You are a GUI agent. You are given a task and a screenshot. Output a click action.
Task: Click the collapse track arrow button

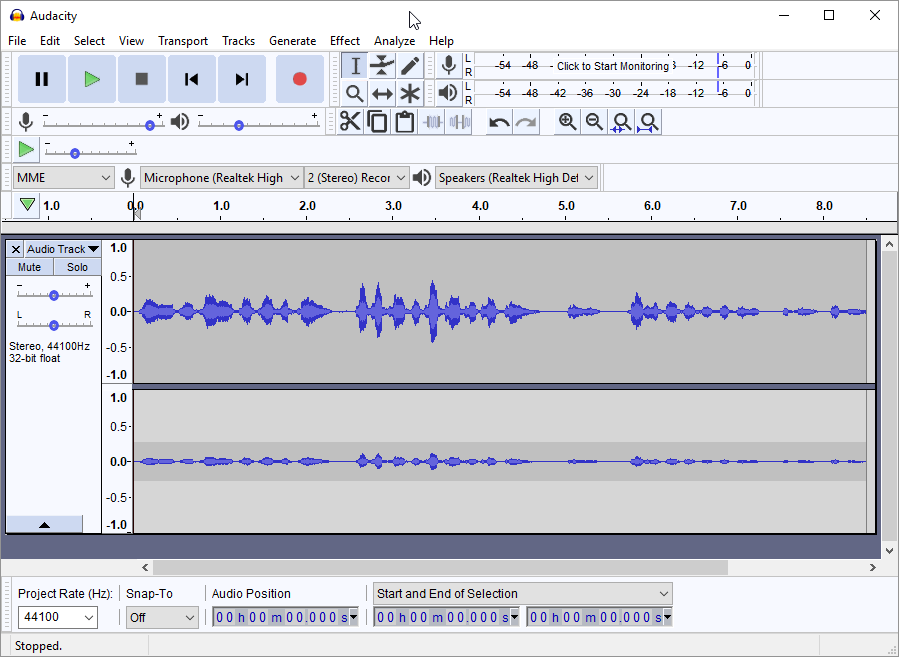pyautogui.click(x=44, y=524)
